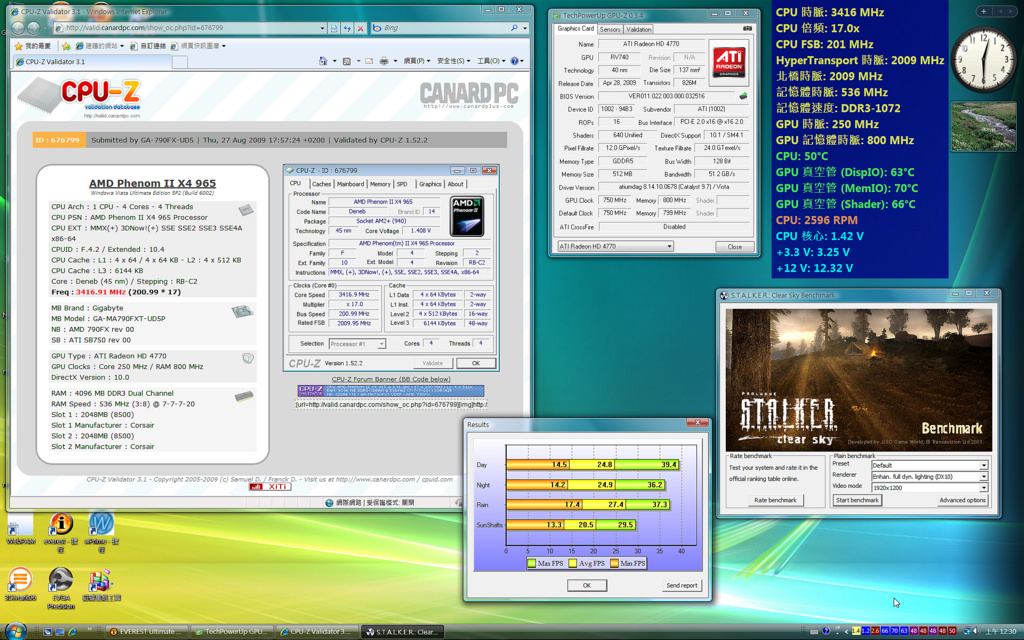
Task: Click the Send report button
Action: coord(681,585)
